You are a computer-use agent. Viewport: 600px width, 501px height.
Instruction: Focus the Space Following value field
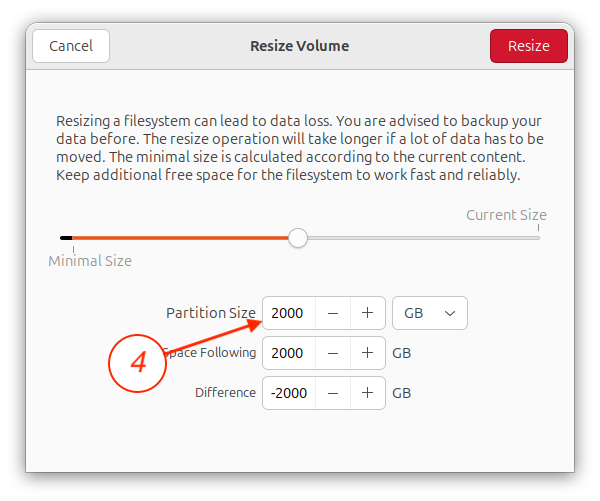pyautogui.click(x=289, y=353)
